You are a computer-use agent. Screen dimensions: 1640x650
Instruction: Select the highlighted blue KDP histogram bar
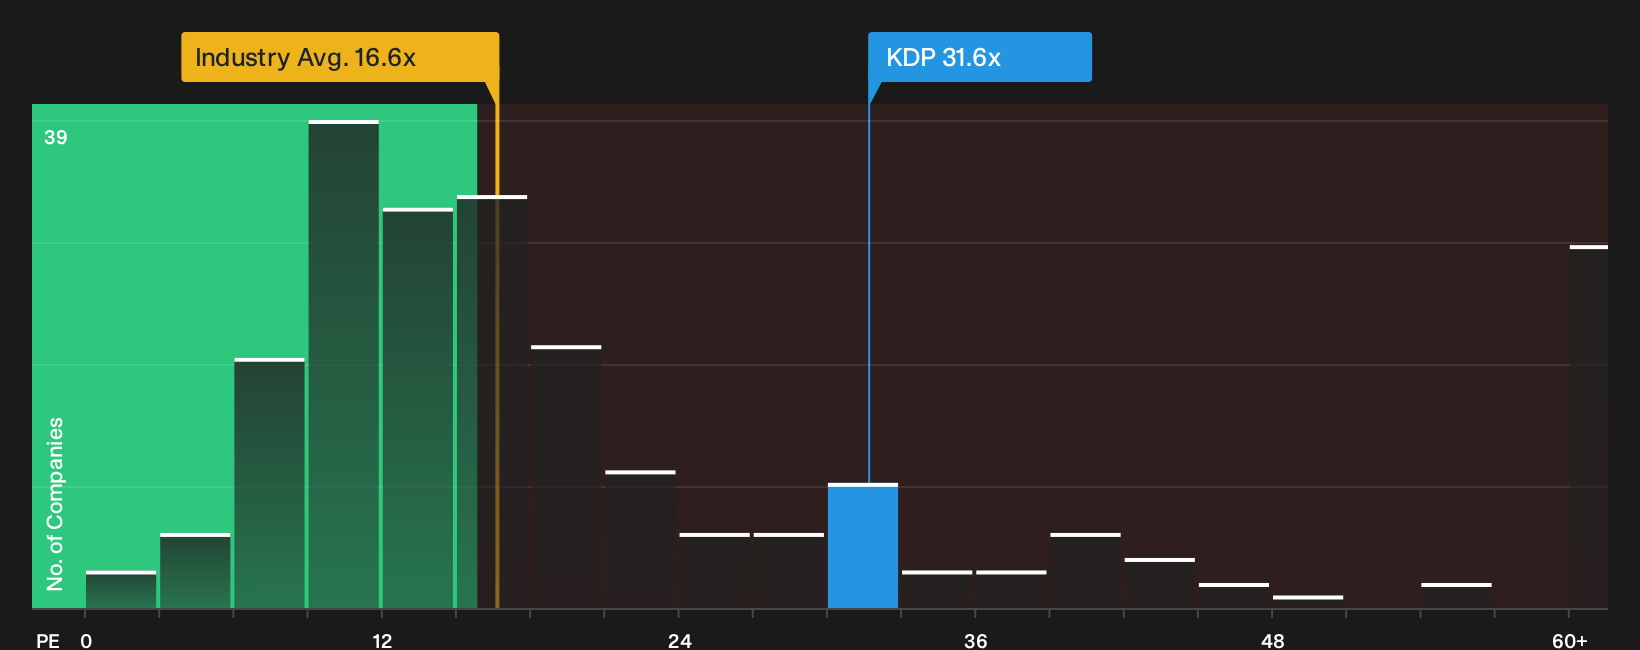click(863, 546)
